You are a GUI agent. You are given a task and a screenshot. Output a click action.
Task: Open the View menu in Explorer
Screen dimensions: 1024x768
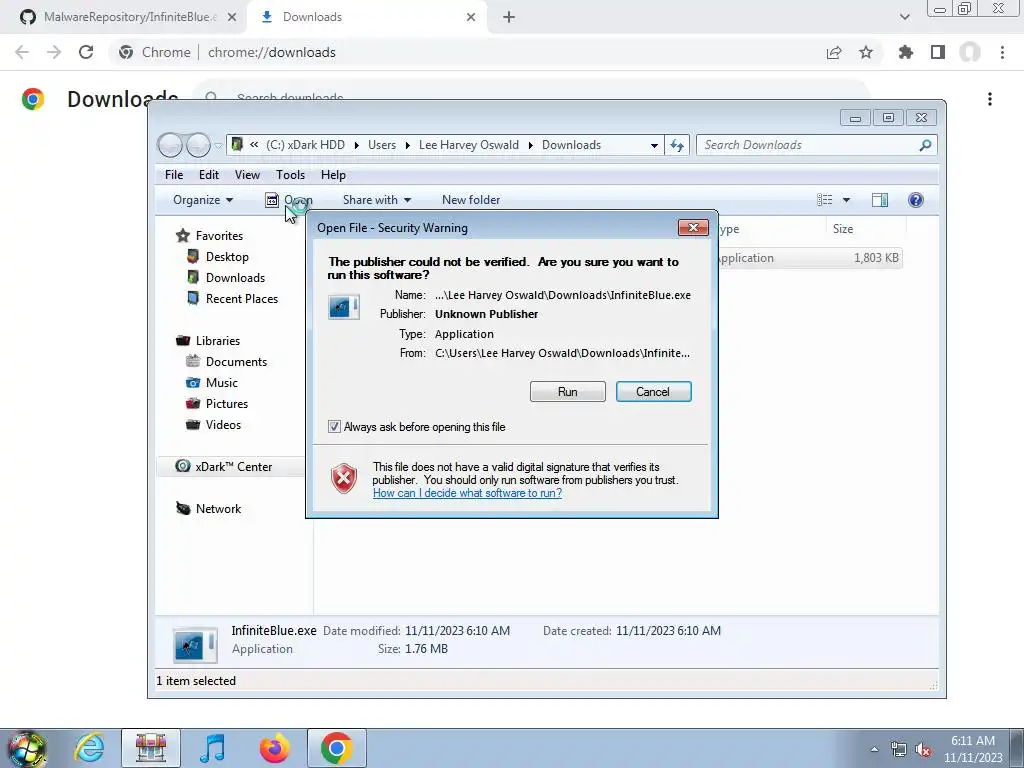[x=248, y=175]
